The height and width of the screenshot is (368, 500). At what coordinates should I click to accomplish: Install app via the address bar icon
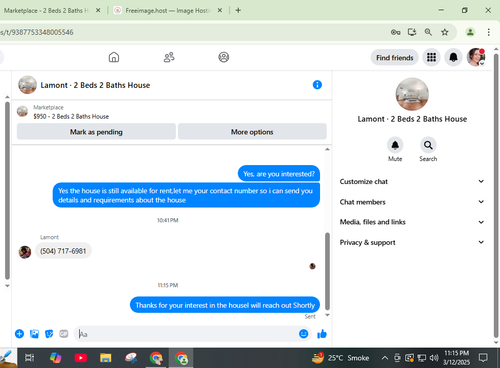(x=412, y=32)
